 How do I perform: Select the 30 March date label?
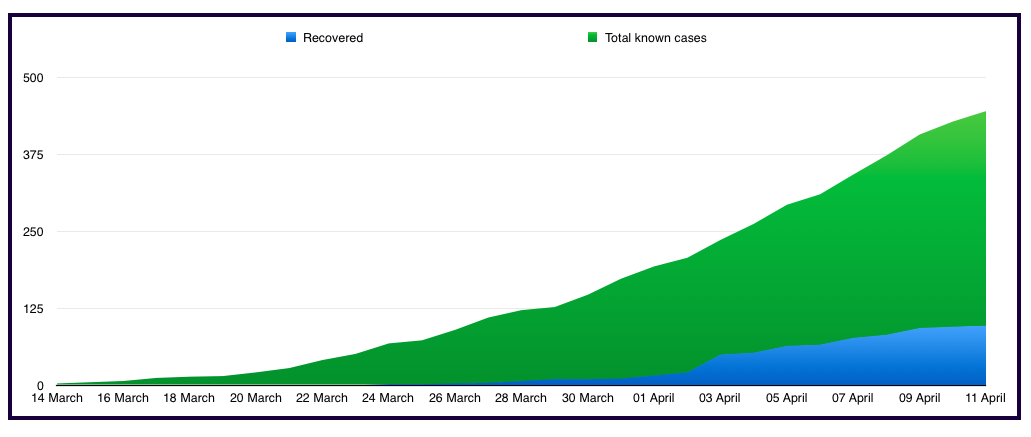coord(588,398)
